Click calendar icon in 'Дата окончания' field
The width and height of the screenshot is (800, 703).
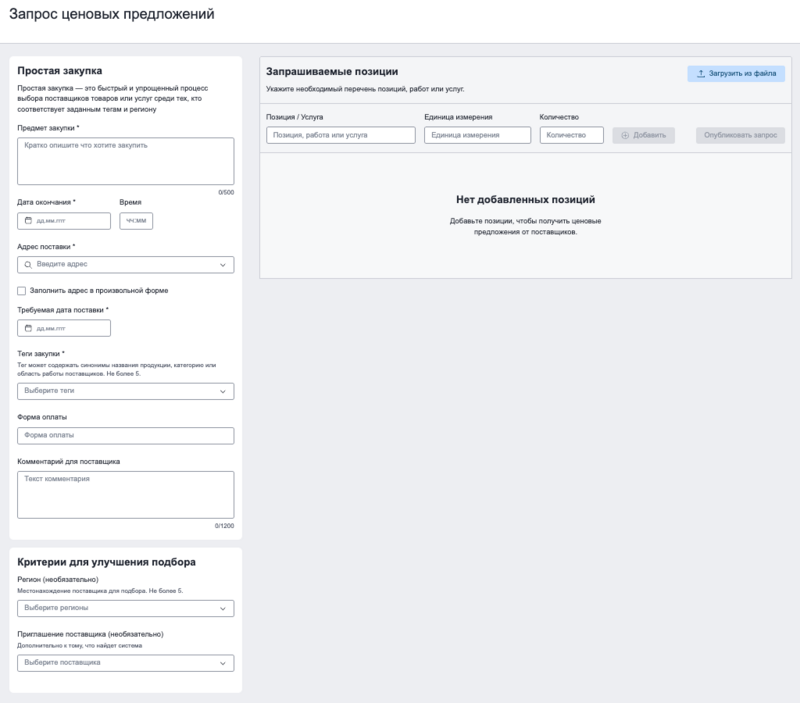[x=28, y=221]
